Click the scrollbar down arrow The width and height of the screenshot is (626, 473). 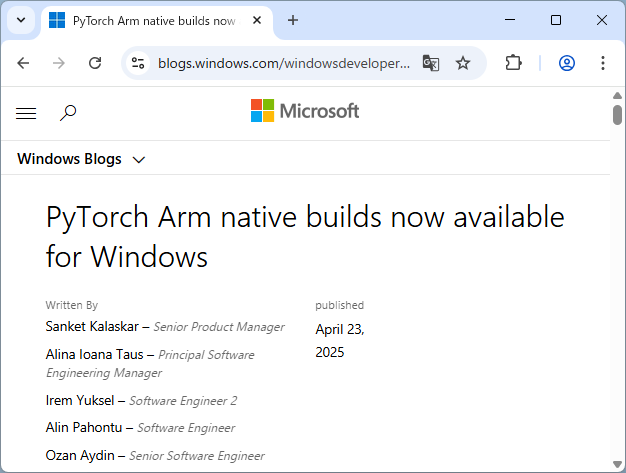coord(617,464)
